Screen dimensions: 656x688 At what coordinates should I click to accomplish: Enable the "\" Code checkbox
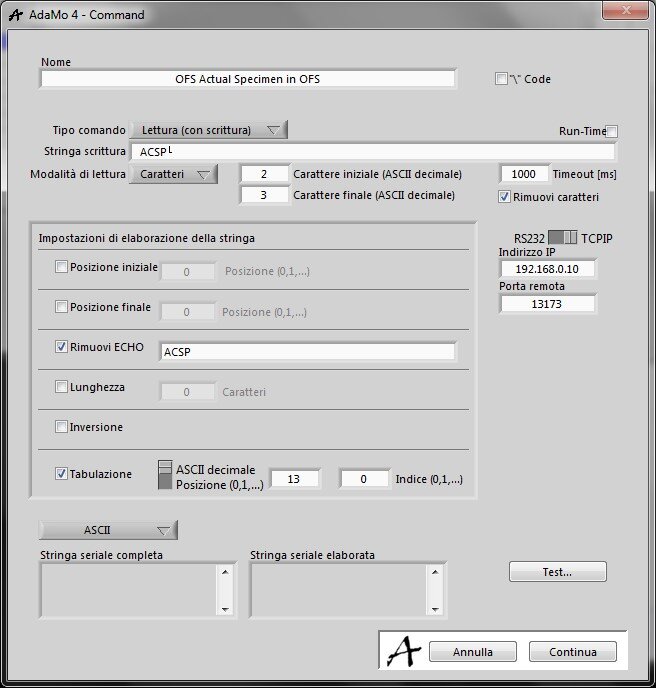click(501, 79)
